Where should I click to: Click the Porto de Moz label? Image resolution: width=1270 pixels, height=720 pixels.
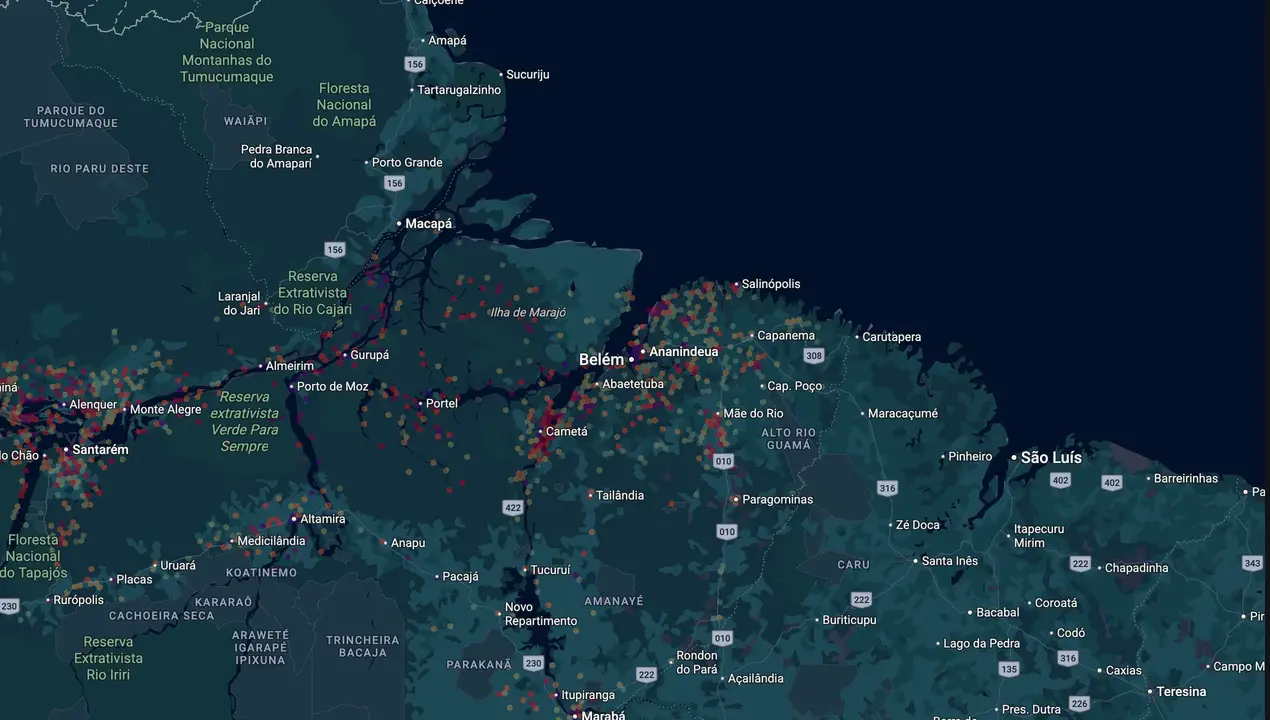click(333, 387)
